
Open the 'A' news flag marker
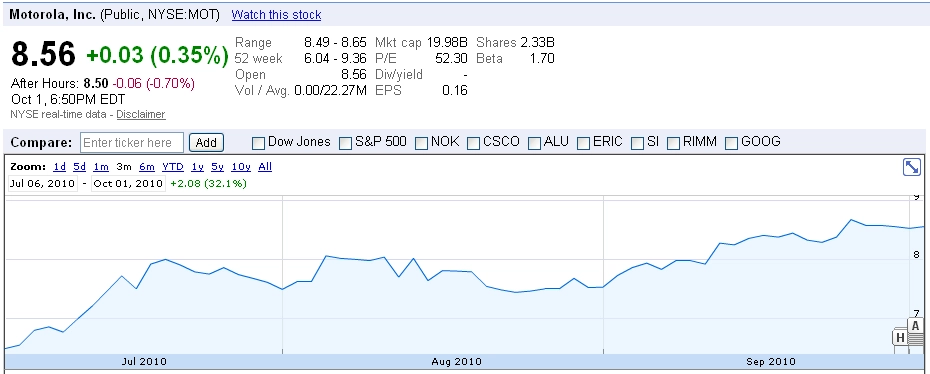(915, 326)
